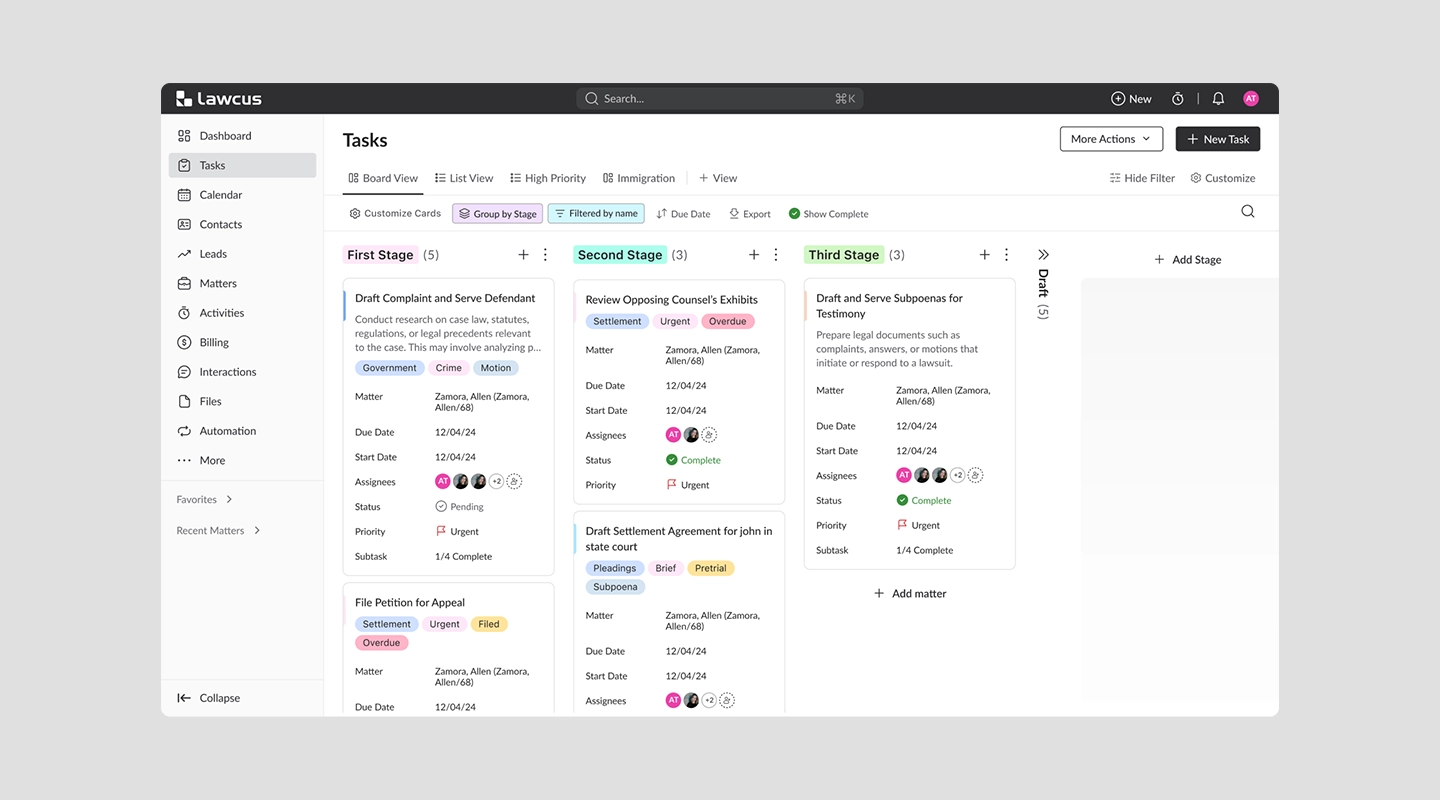Sort tasks by Due Date
The image size is (1440, 800).
(x=683, y=214)
